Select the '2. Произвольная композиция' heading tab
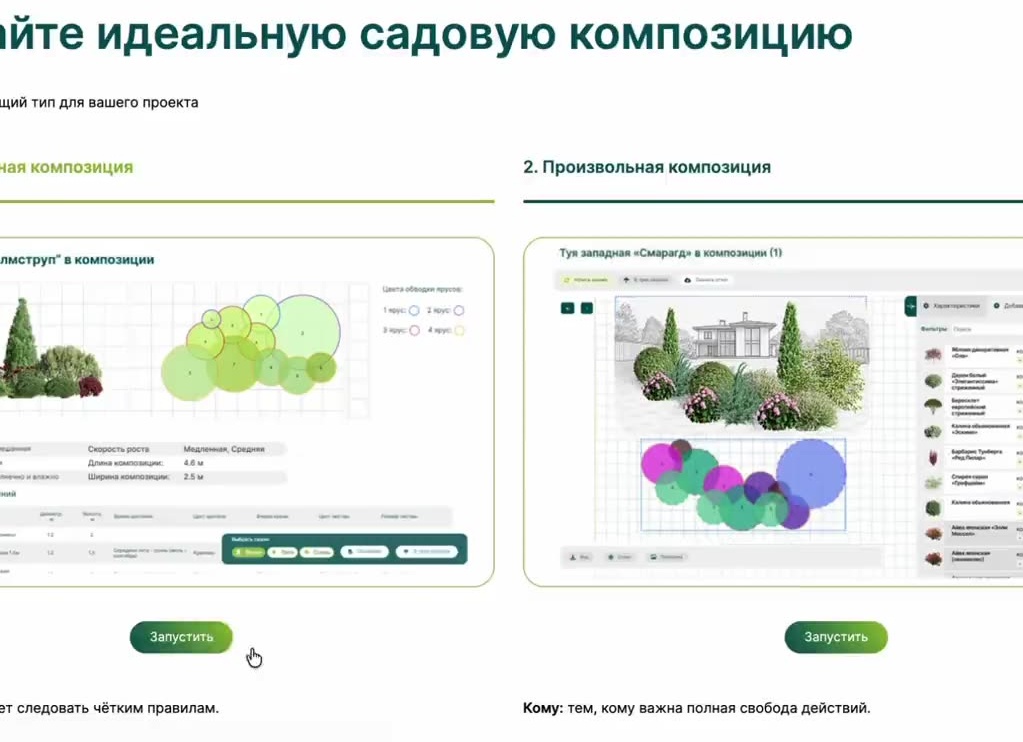 (x=647, y=167)
